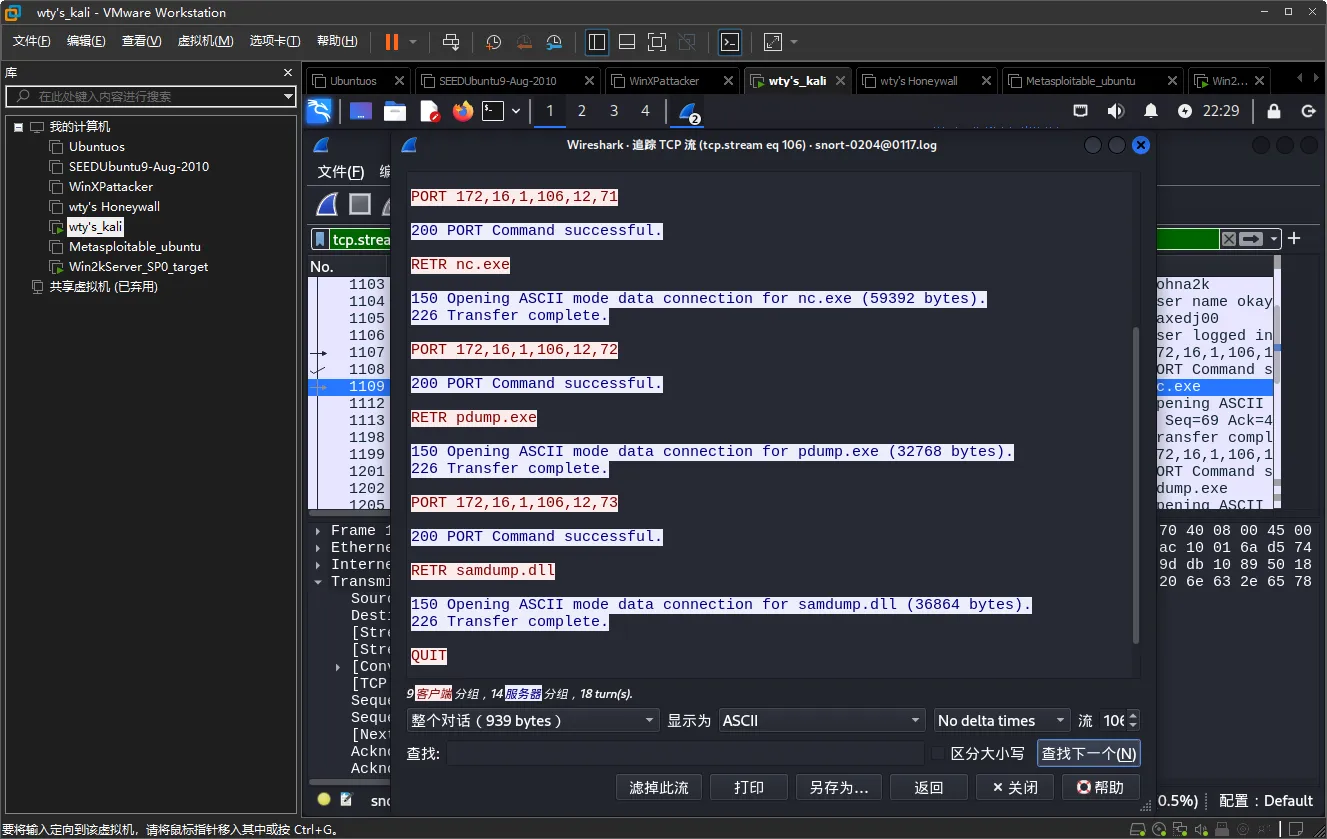Revert to snapshot via the toolbar icon
This screenshot has width=1327, height=839.
pyautogui.click(x=524, y=42)
